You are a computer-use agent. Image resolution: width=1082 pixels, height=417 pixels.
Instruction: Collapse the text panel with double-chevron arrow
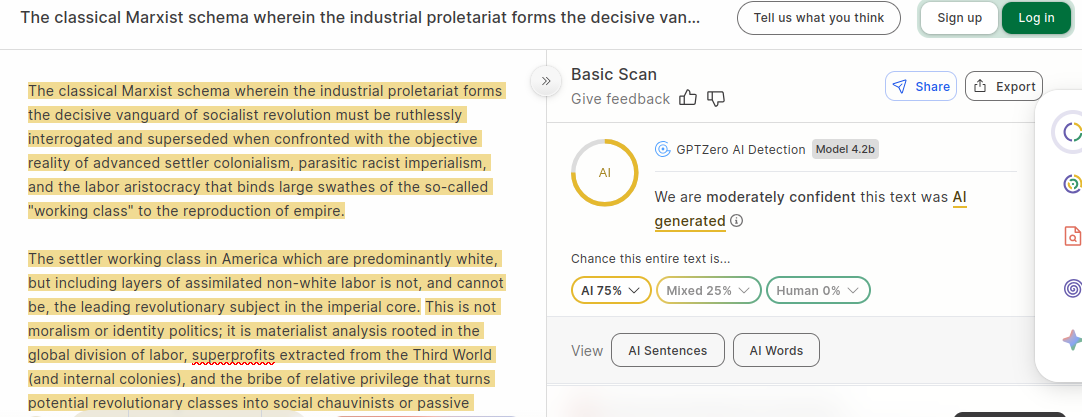[x=546, y=81]
